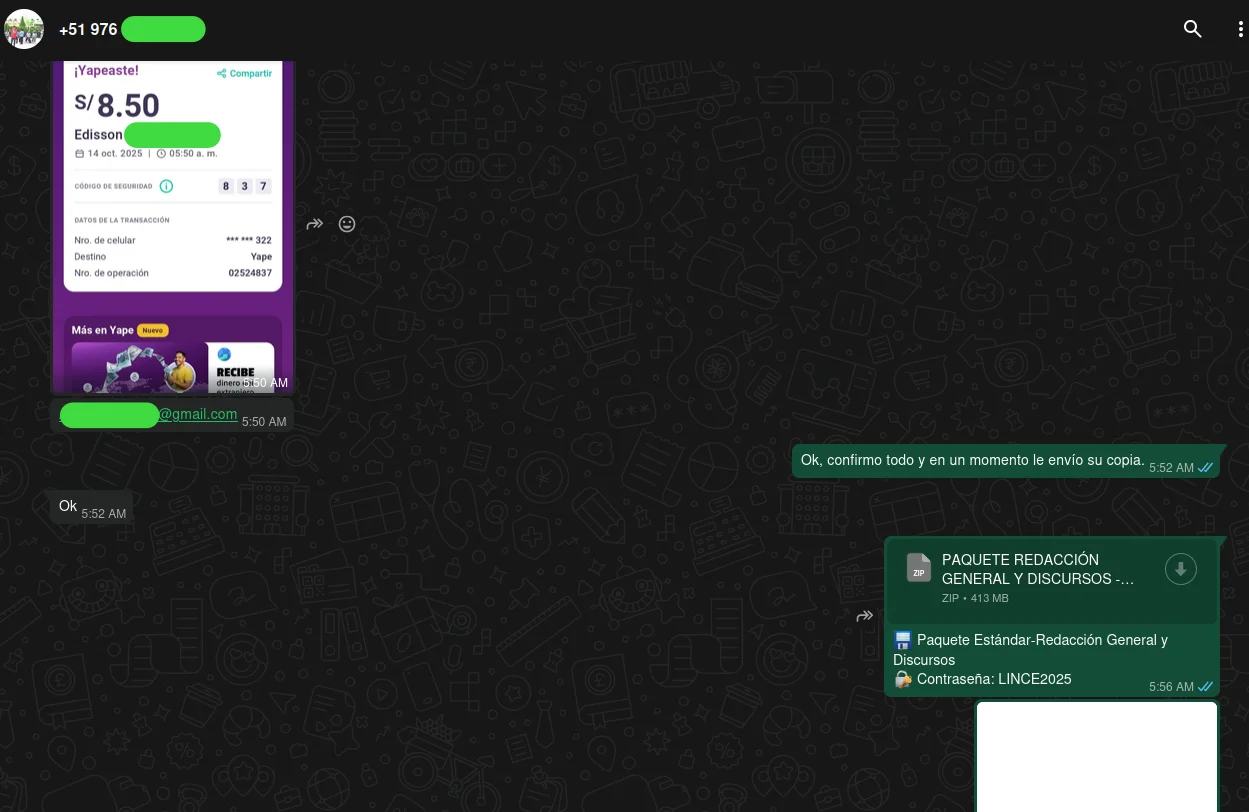1249x812 pixels.
Task: Click read-receipt checkmarks on 5:52 AM sent message
Action: pos(1205,468)
